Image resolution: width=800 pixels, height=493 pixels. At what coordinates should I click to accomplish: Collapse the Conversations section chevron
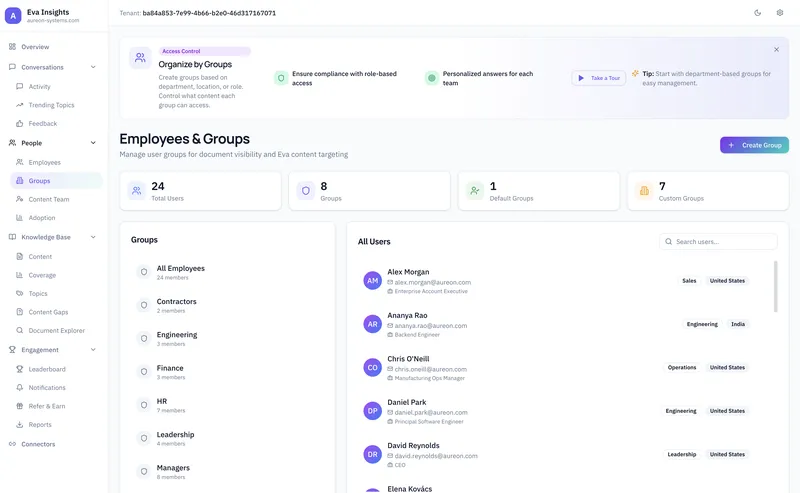(x=93, y=67)
